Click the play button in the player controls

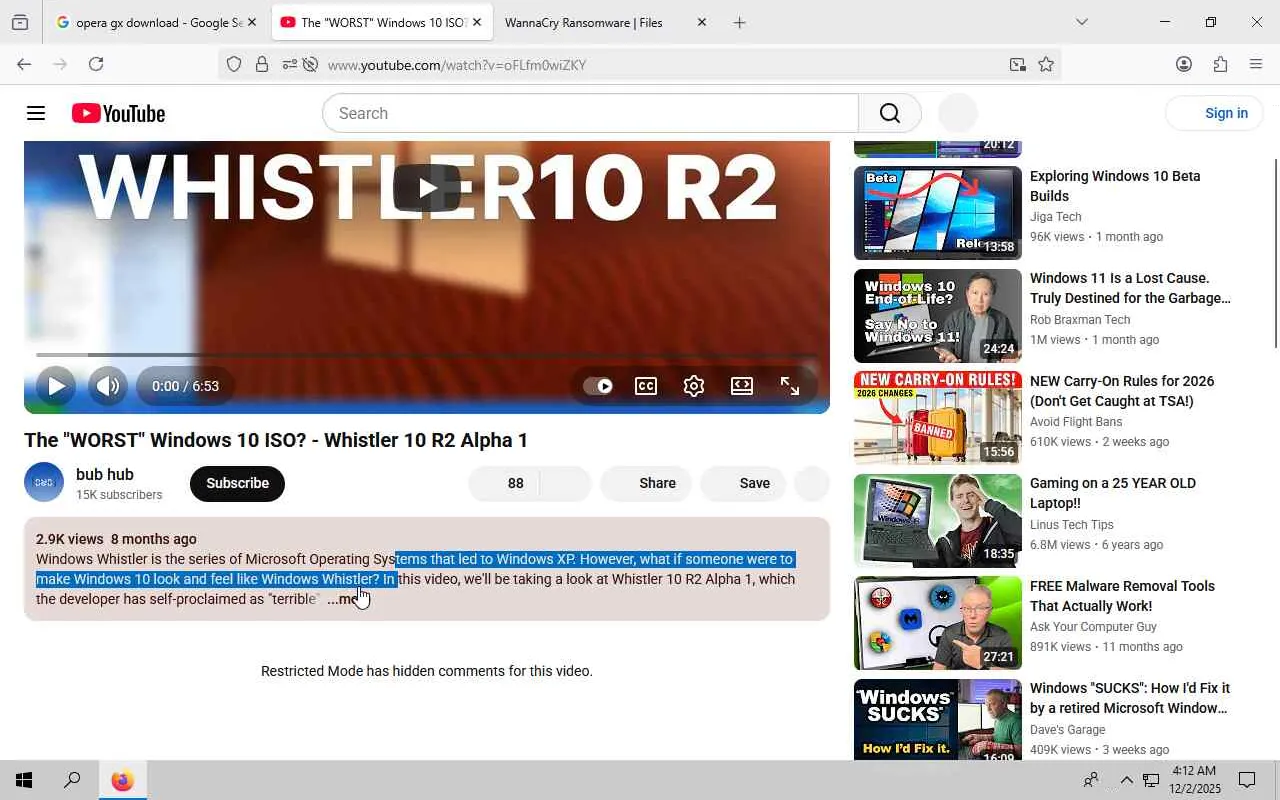56,386
